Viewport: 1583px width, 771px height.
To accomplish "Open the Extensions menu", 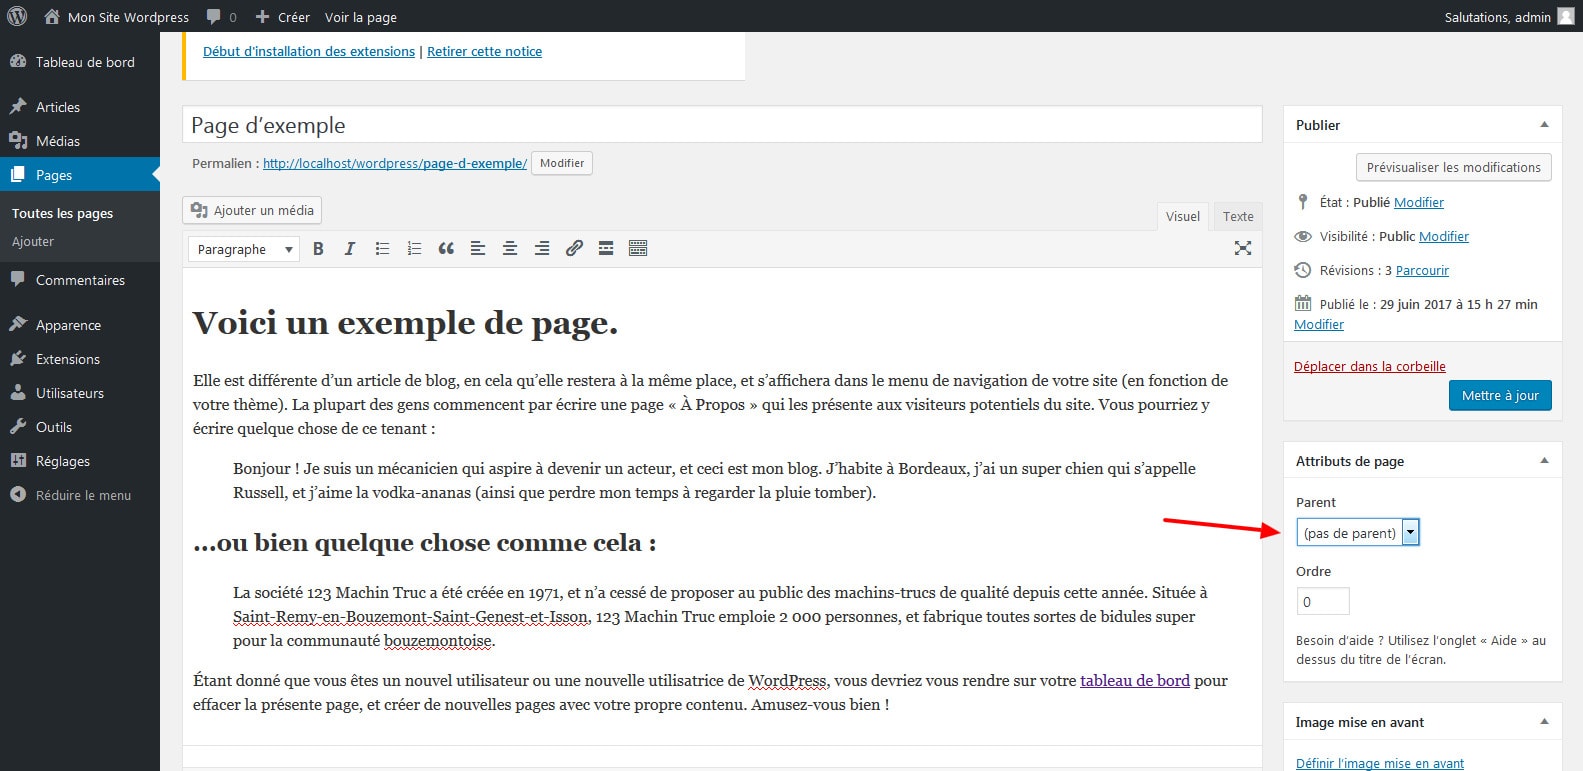I will click(x=80, y=359).
